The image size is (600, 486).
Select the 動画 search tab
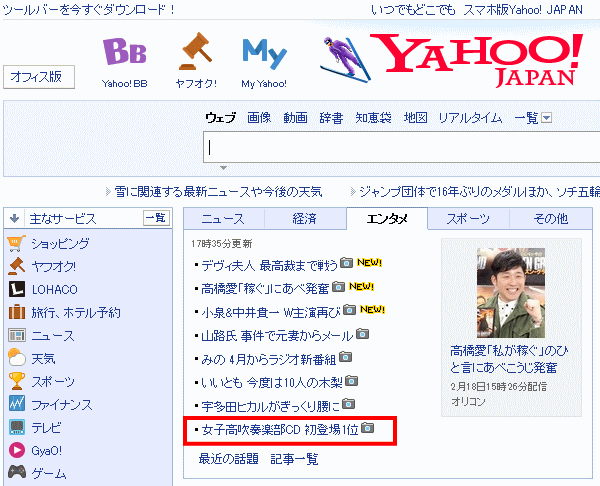click(x=295, y=117)
